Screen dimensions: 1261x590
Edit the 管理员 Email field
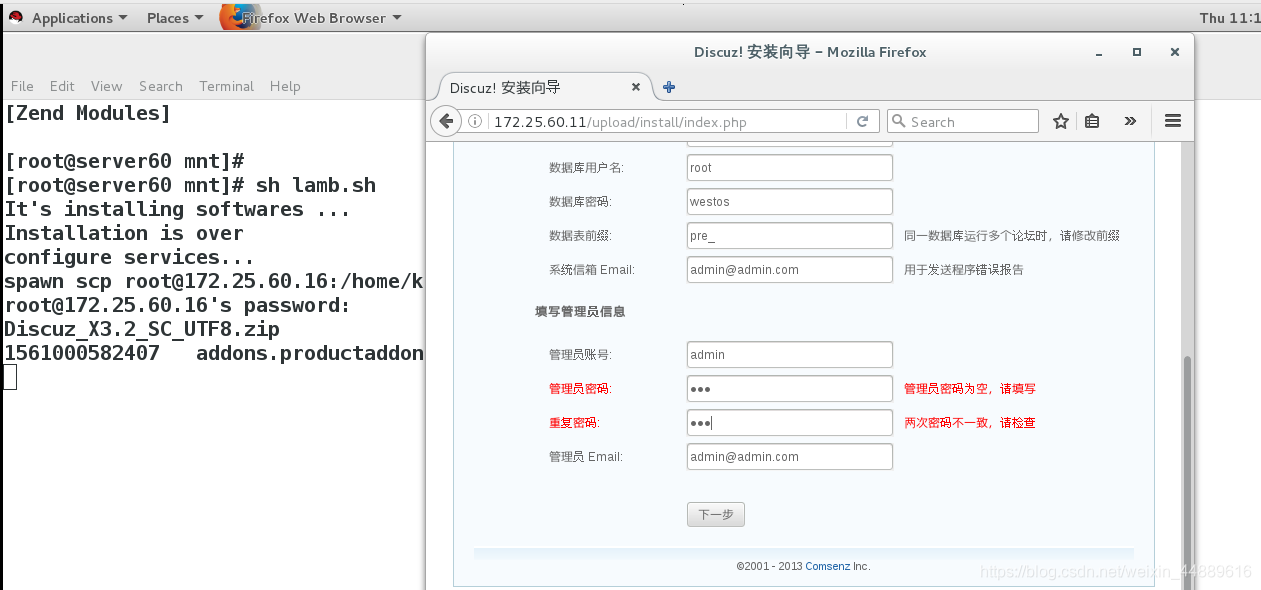(x=790, y=457)
